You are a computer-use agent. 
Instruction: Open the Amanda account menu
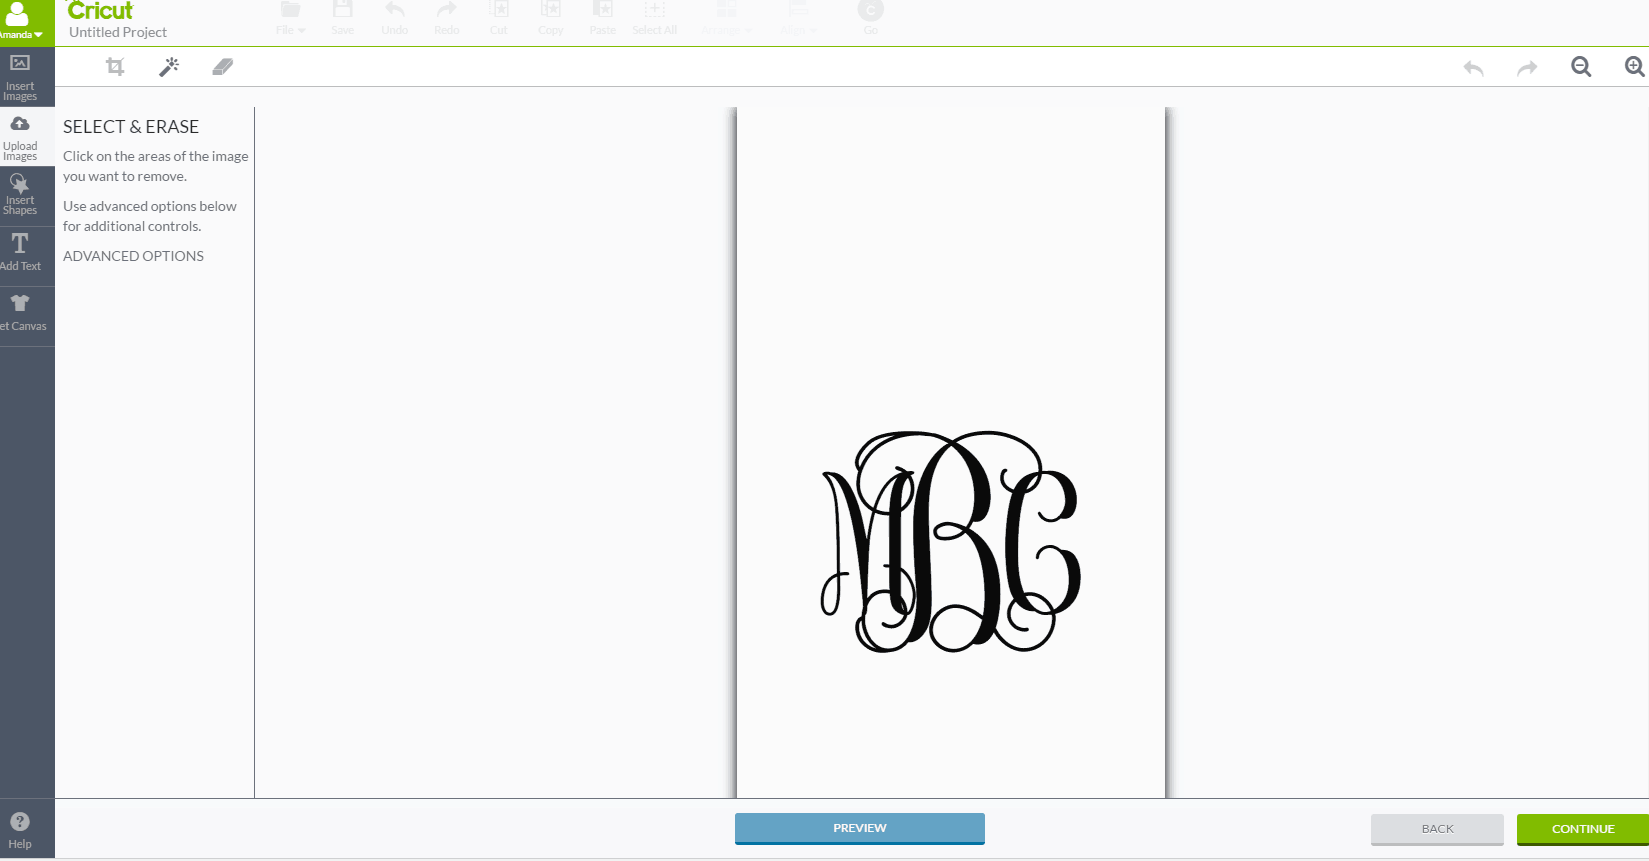[x=20, y=21]
